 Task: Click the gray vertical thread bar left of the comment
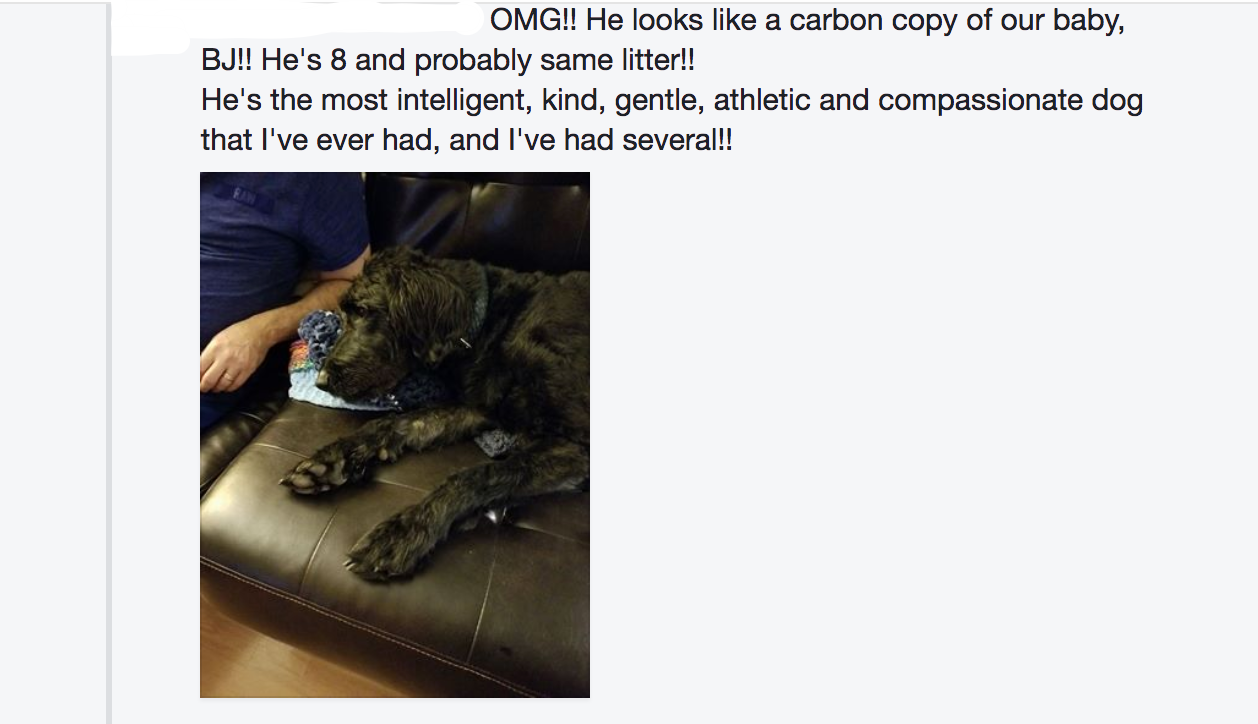point(108,362)
